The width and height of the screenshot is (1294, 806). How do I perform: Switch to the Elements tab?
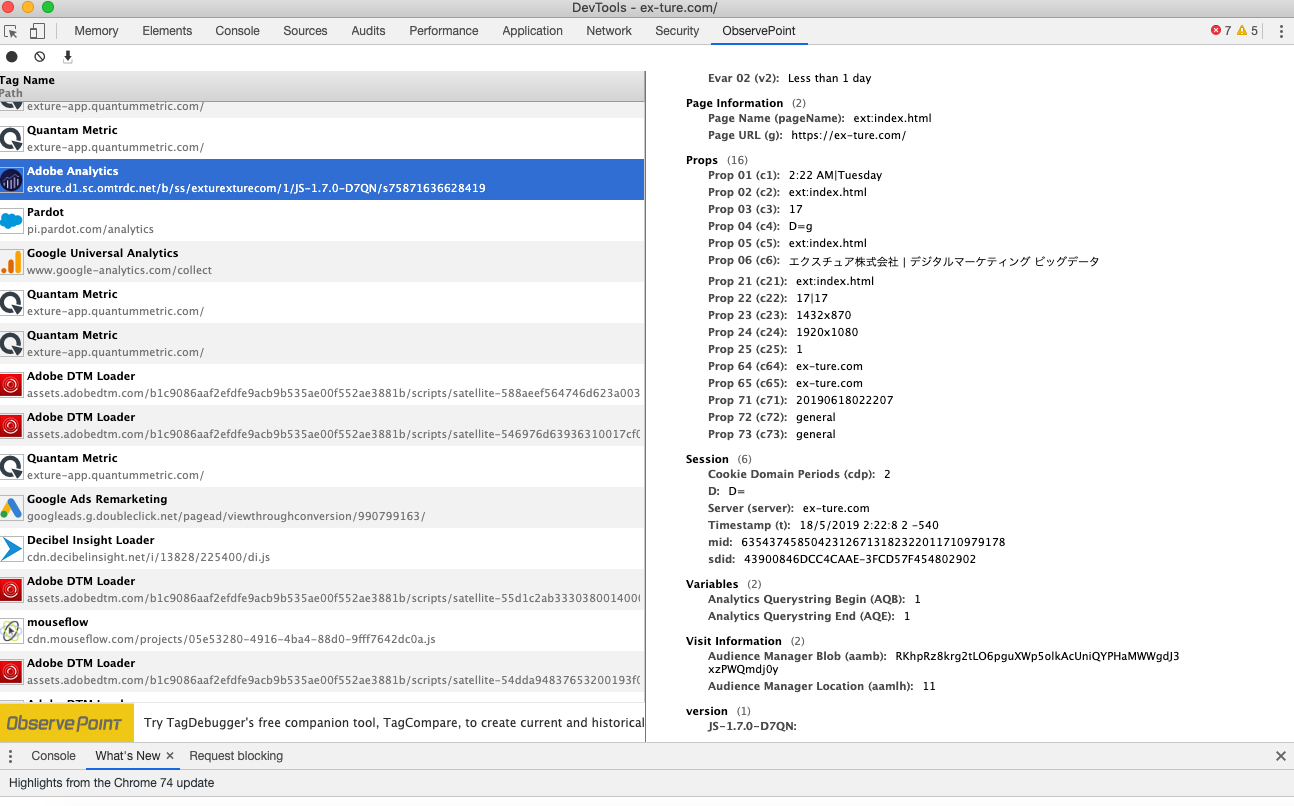click(x=167, y=31)
